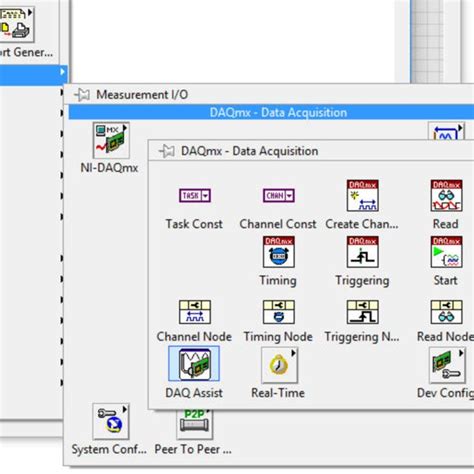Expand the highlighted palette row arrow

click(62, 71)
